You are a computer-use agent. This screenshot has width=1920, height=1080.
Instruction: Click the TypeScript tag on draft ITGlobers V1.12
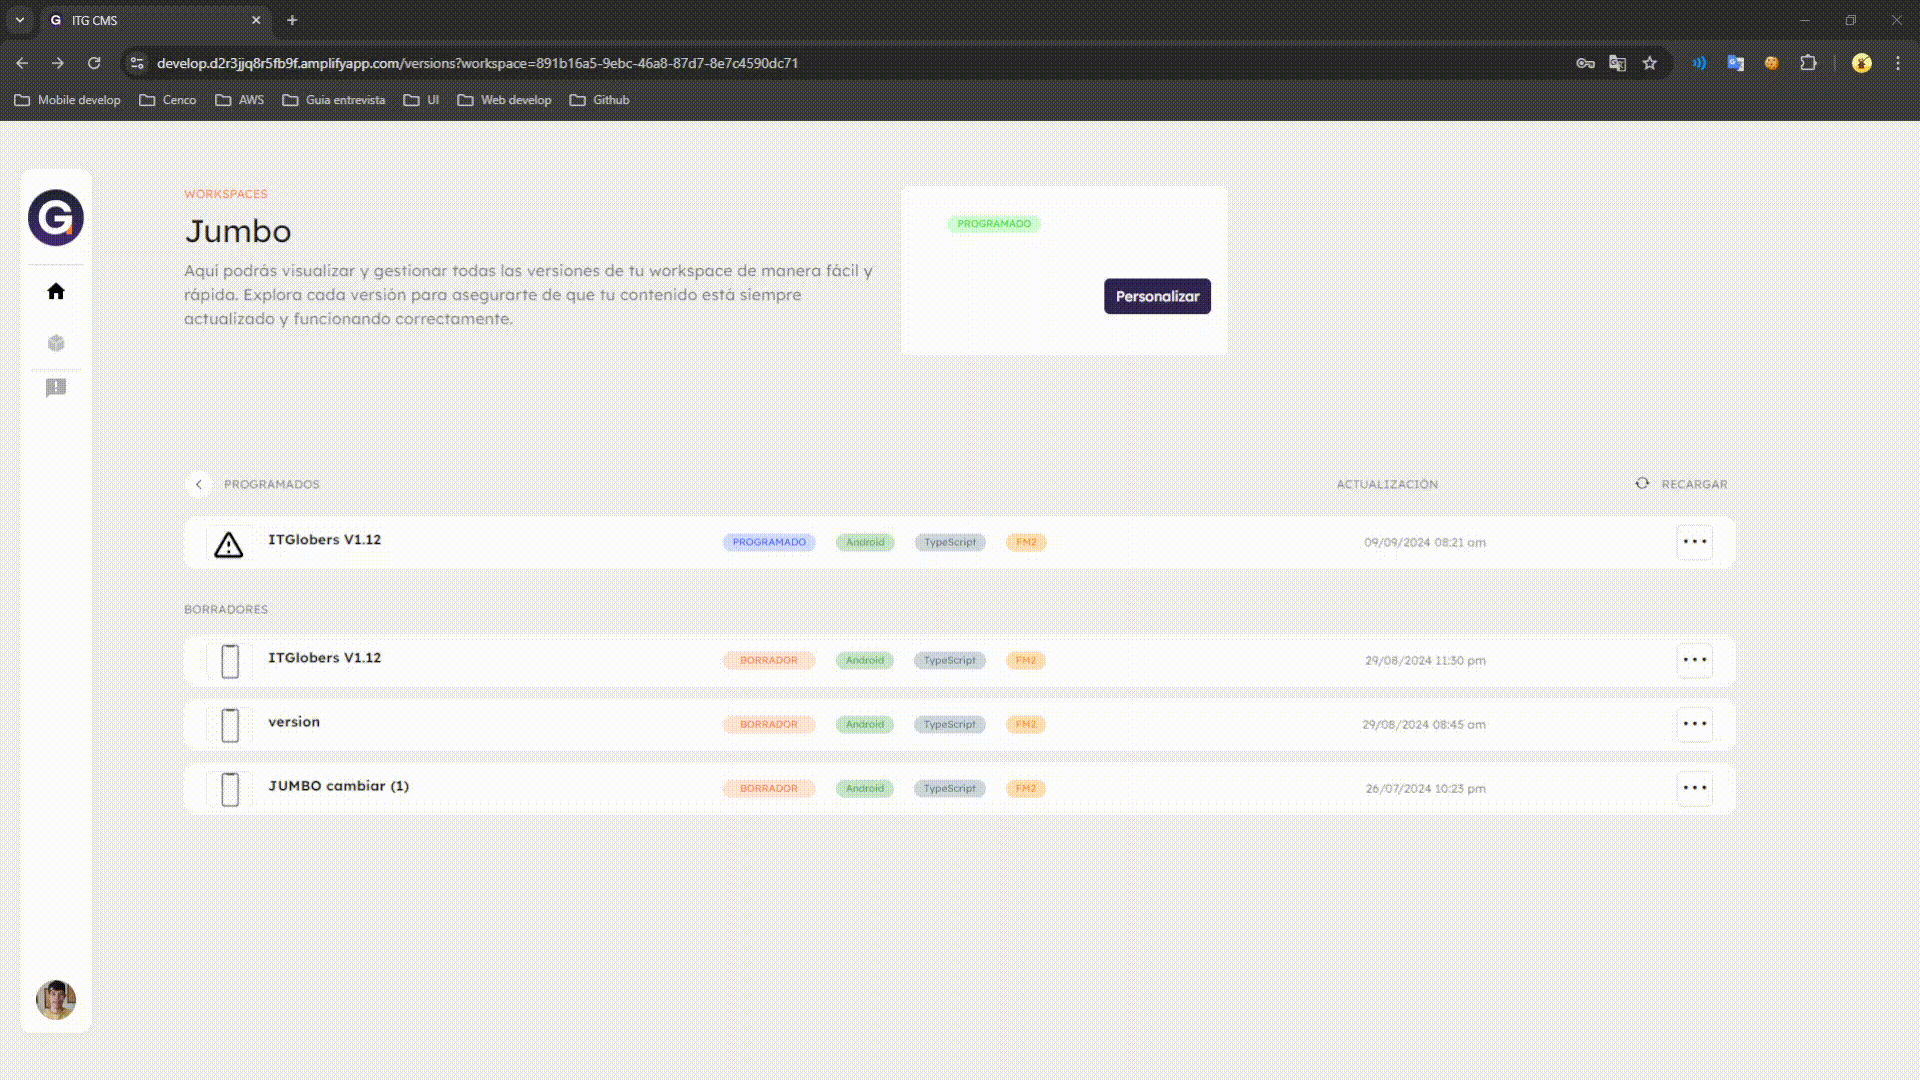click(949, 660)
